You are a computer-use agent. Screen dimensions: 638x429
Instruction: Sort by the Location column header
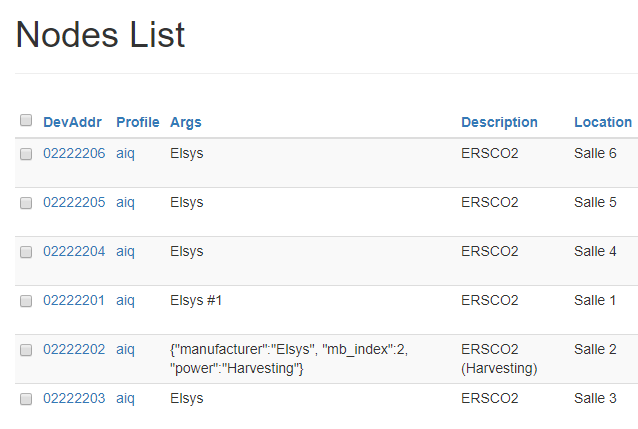click(602, 122)
